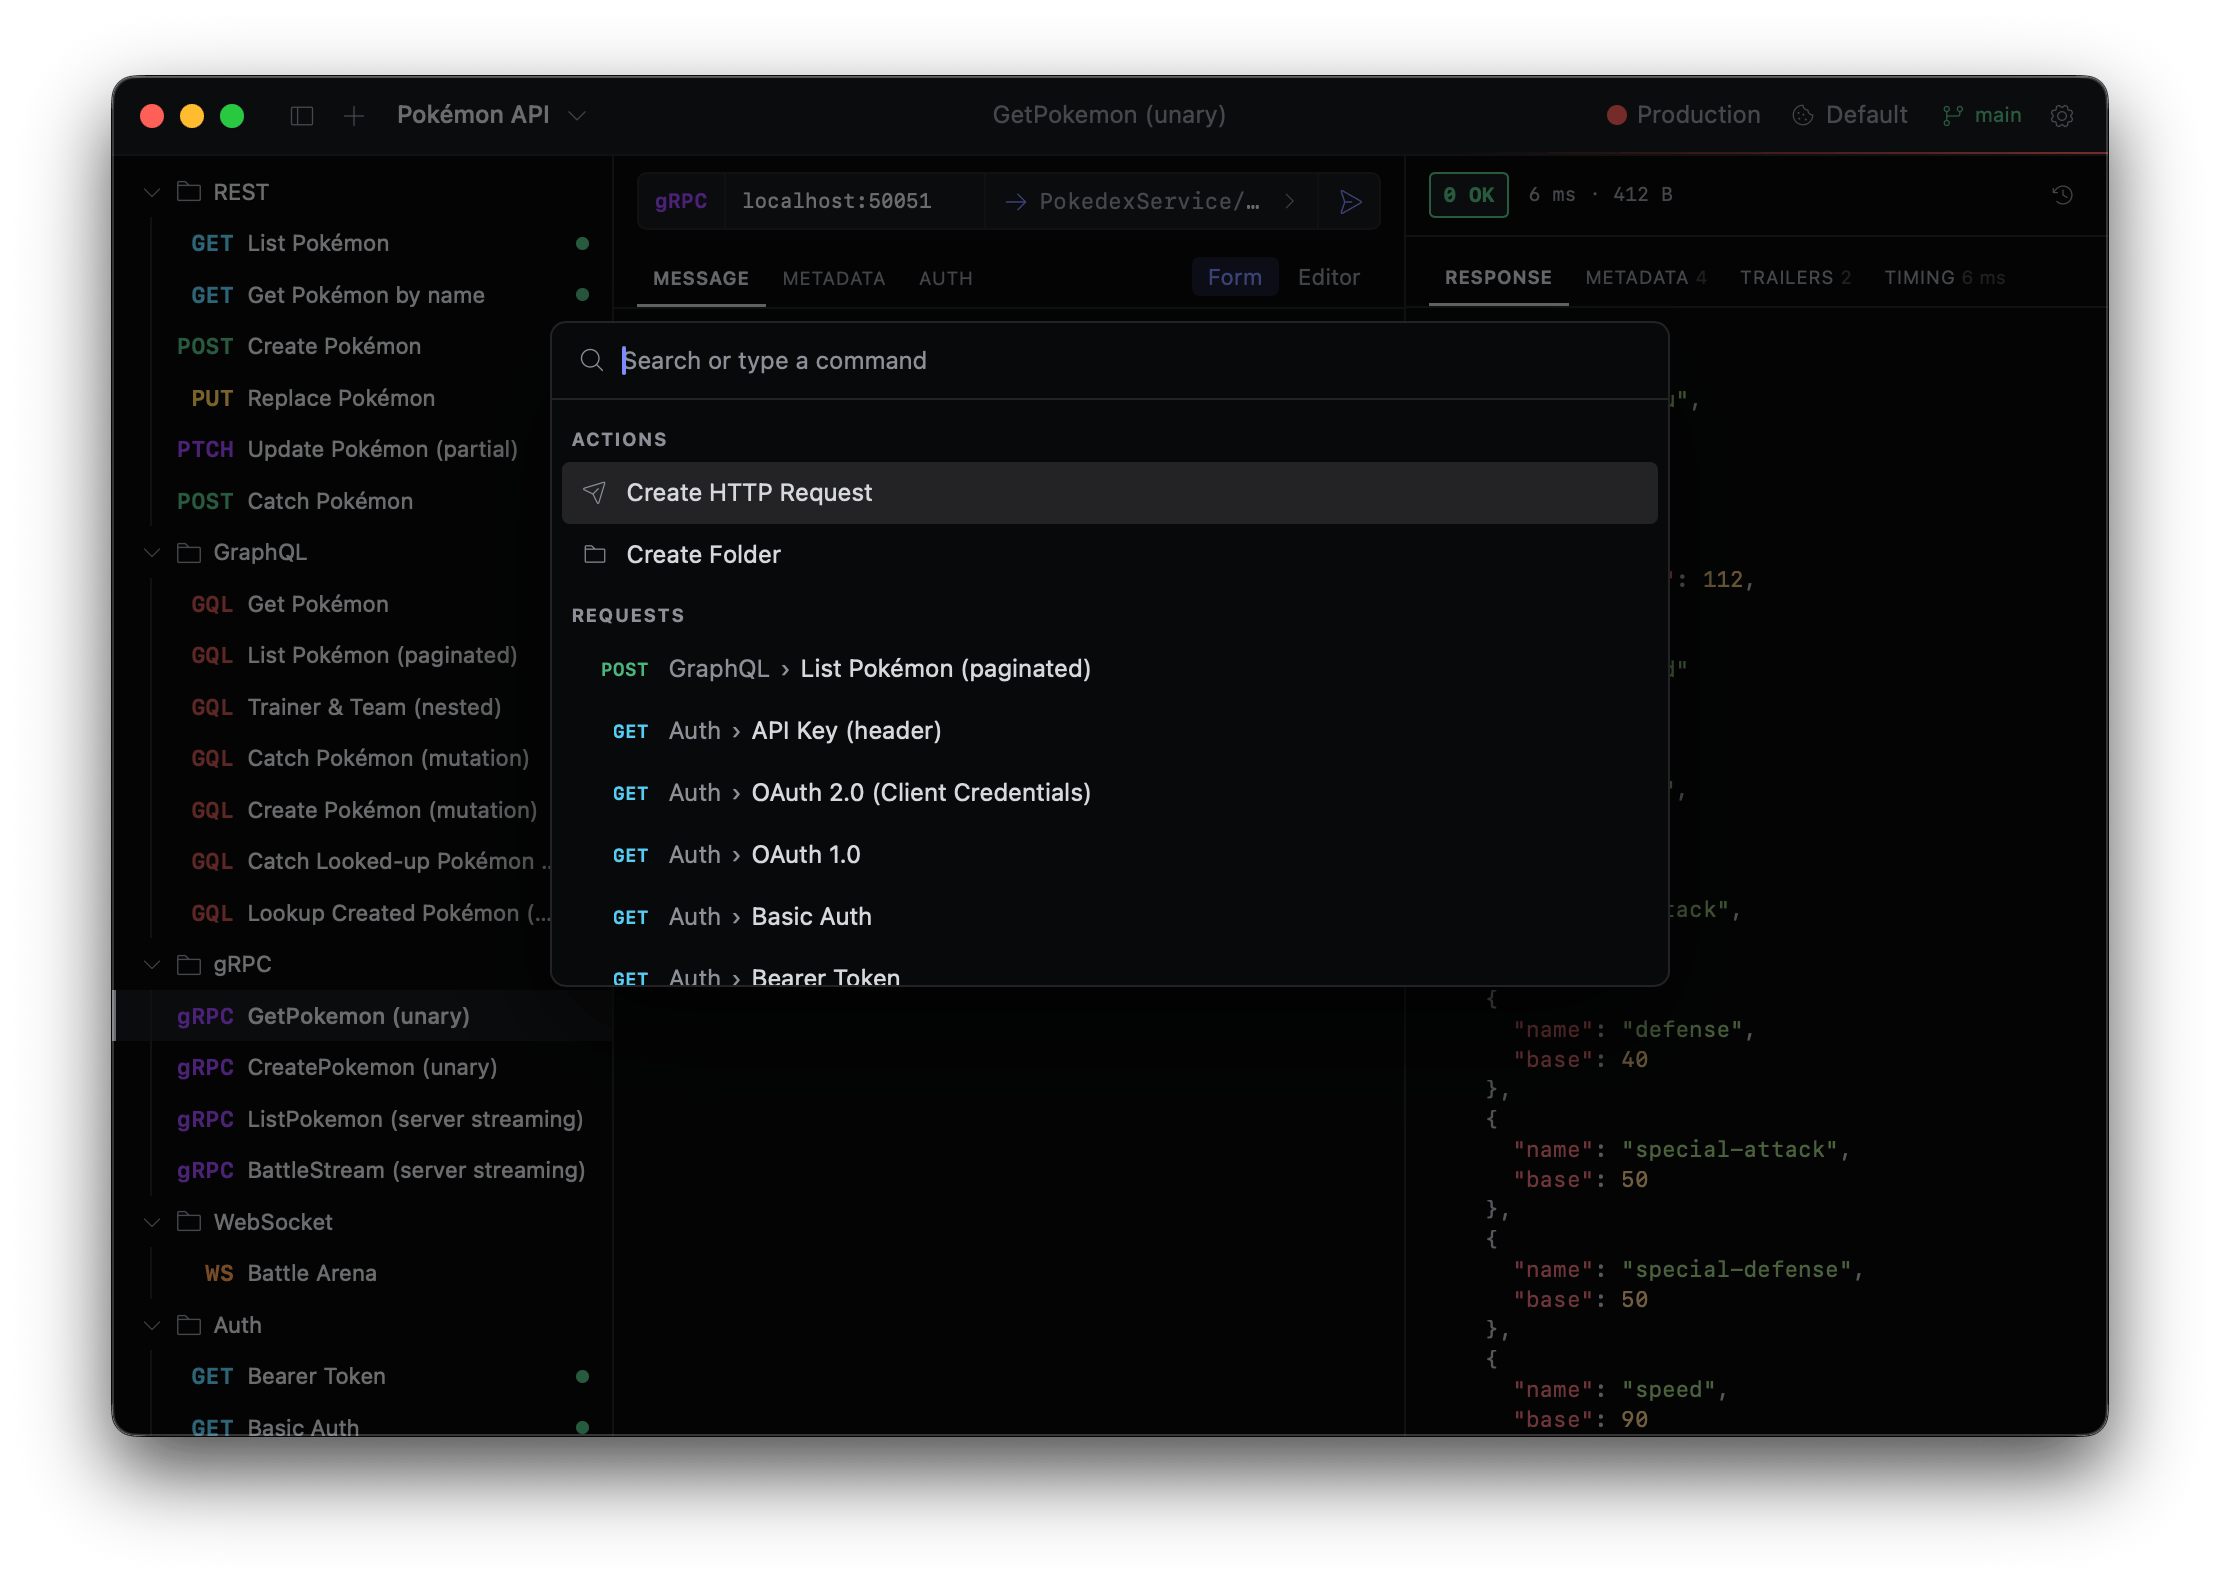Click the REST folder icon

pyautogui.click(x=189, y=191)
